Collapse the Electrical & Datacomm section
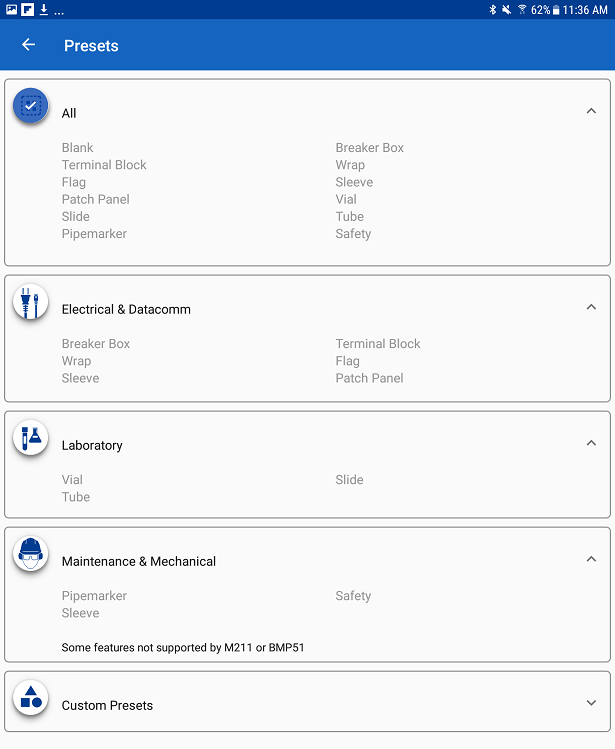 [591, 308]
